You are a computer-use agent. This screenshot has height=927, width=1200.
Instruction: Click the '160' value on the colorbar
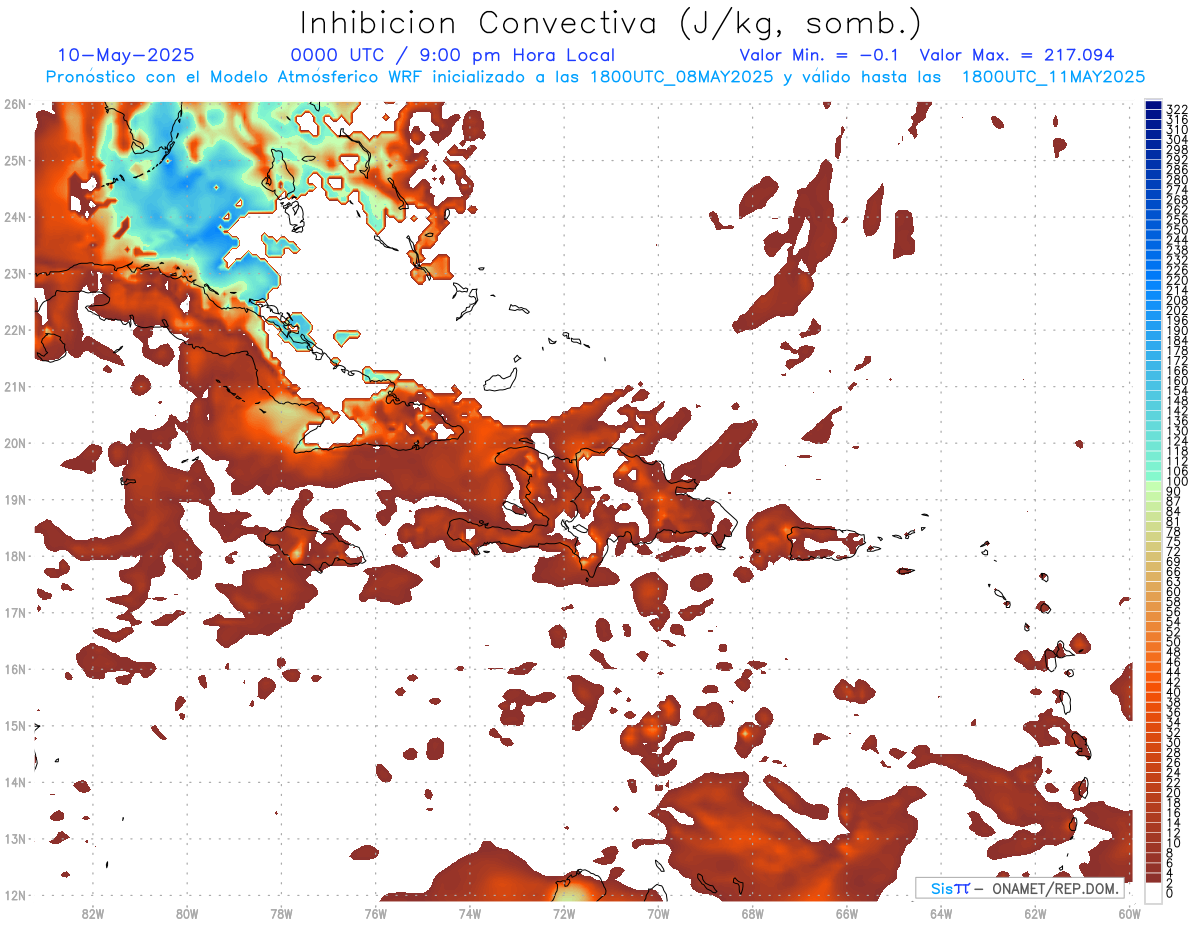1176,381
